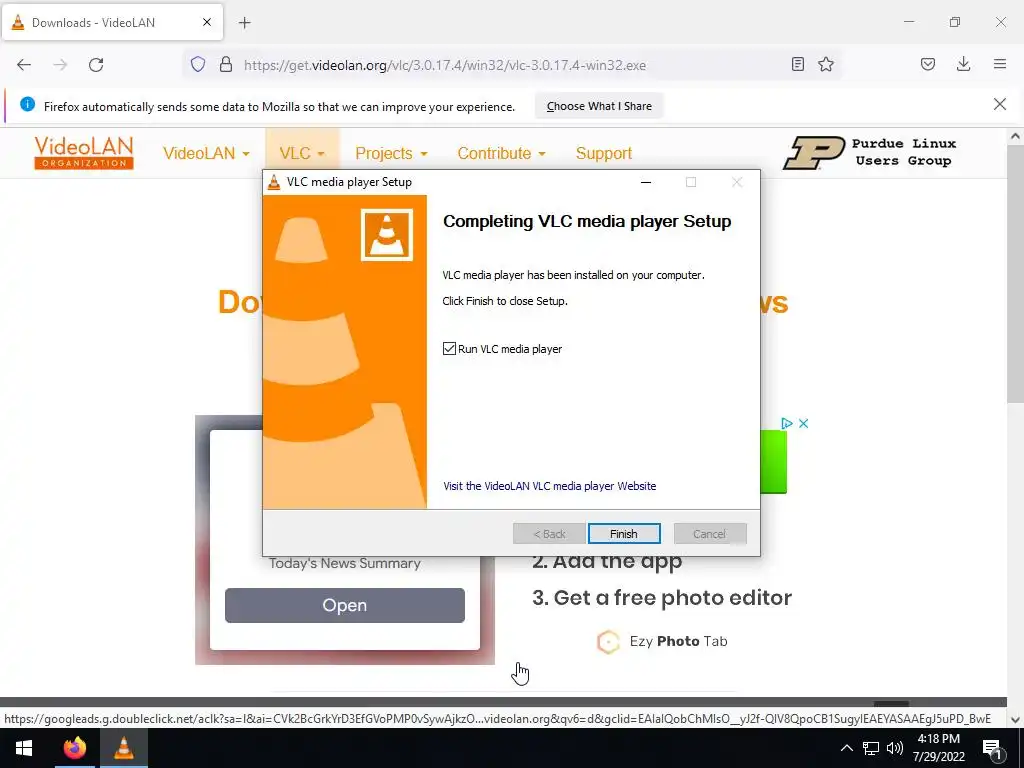
Task: Open a new tab with plus button
Action: (x=245, y=23)
